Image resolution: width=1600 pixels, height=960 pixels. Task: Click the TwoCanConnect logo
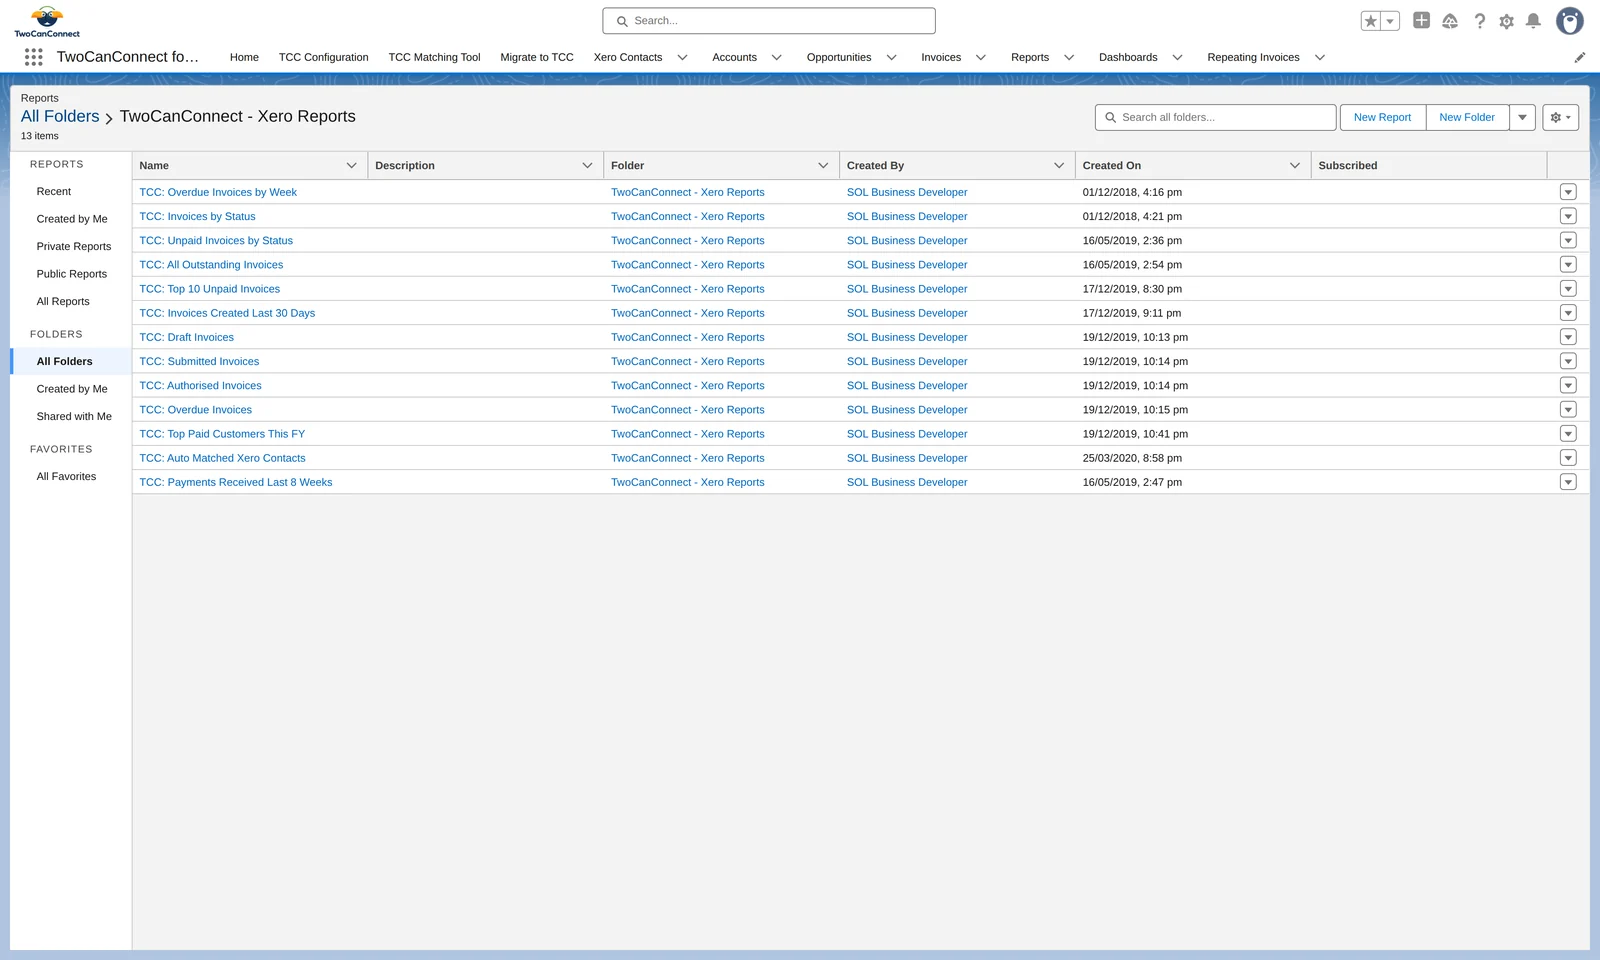47,21
